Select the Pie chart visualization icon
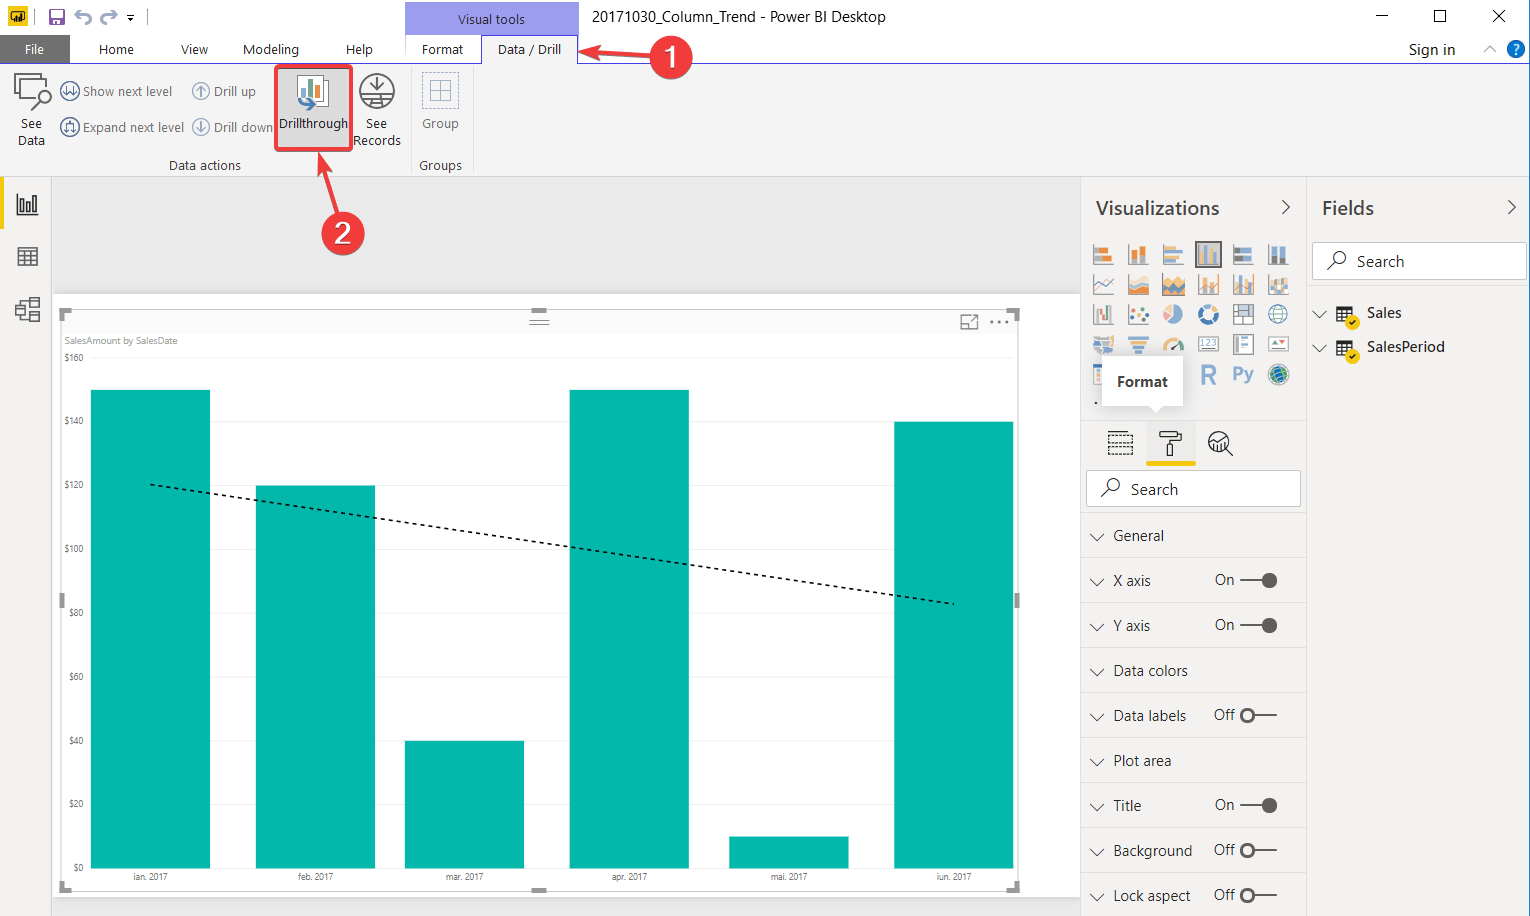Image resolution: width=1530 pixels, height=916 pixels. tap(1172, 314)
